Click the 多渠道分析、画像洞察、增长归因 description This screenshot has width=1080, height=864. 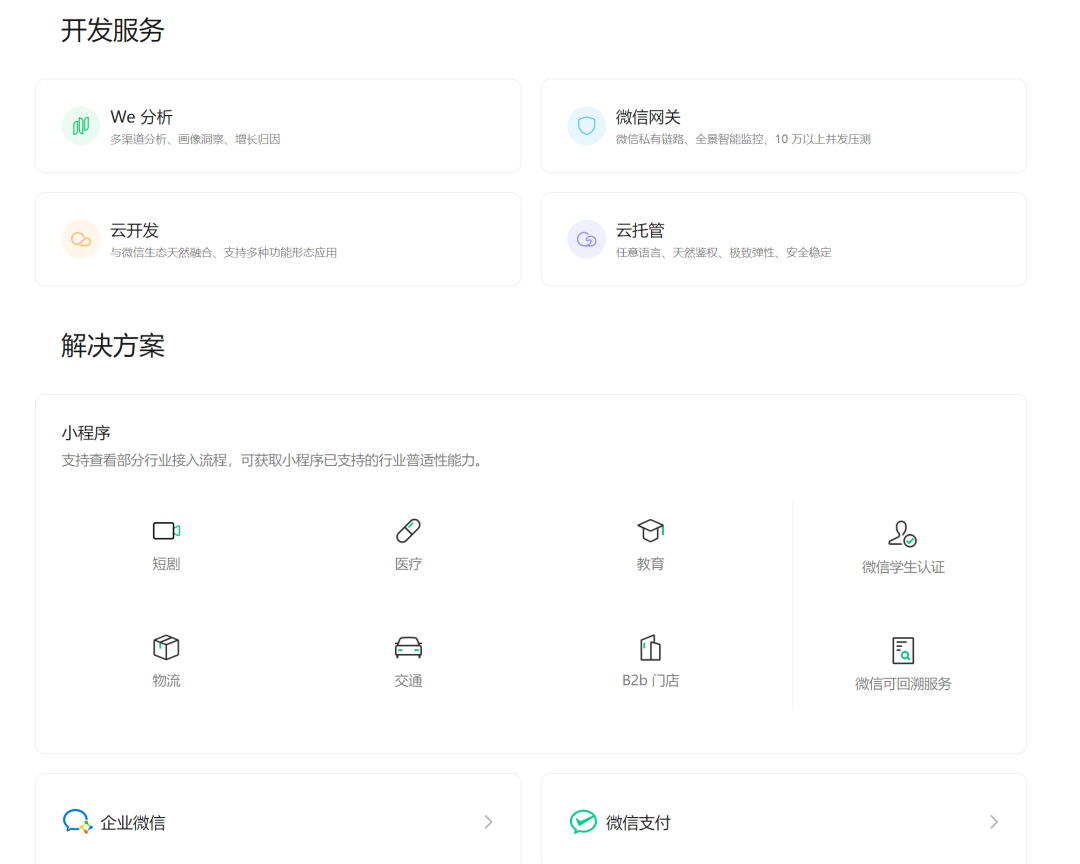196,139
